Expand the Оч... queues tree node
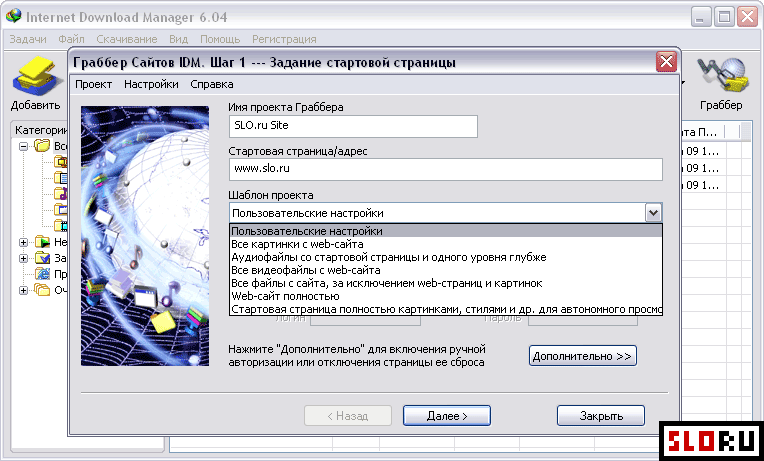Viewport: 764px width, 461px height. 23,290
